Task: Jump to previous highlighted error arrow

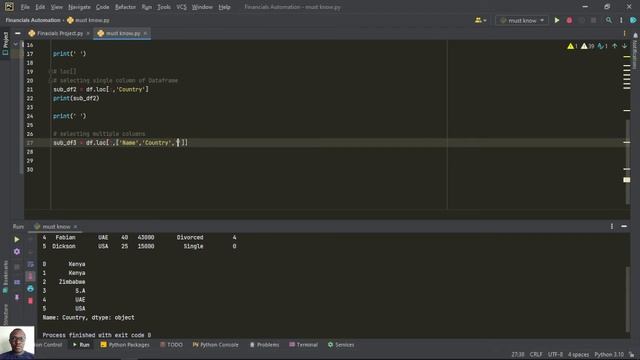Action: pos(615,46)
